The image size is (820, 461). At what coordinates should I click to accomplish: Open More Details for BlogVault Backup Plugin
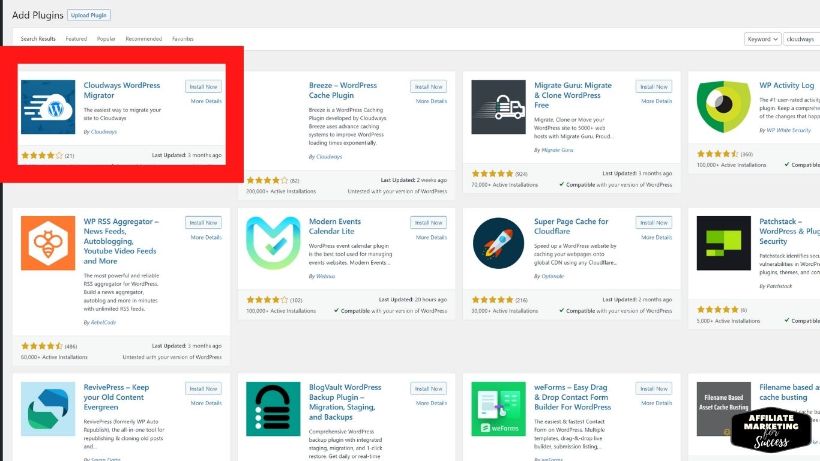pos(431,403)
